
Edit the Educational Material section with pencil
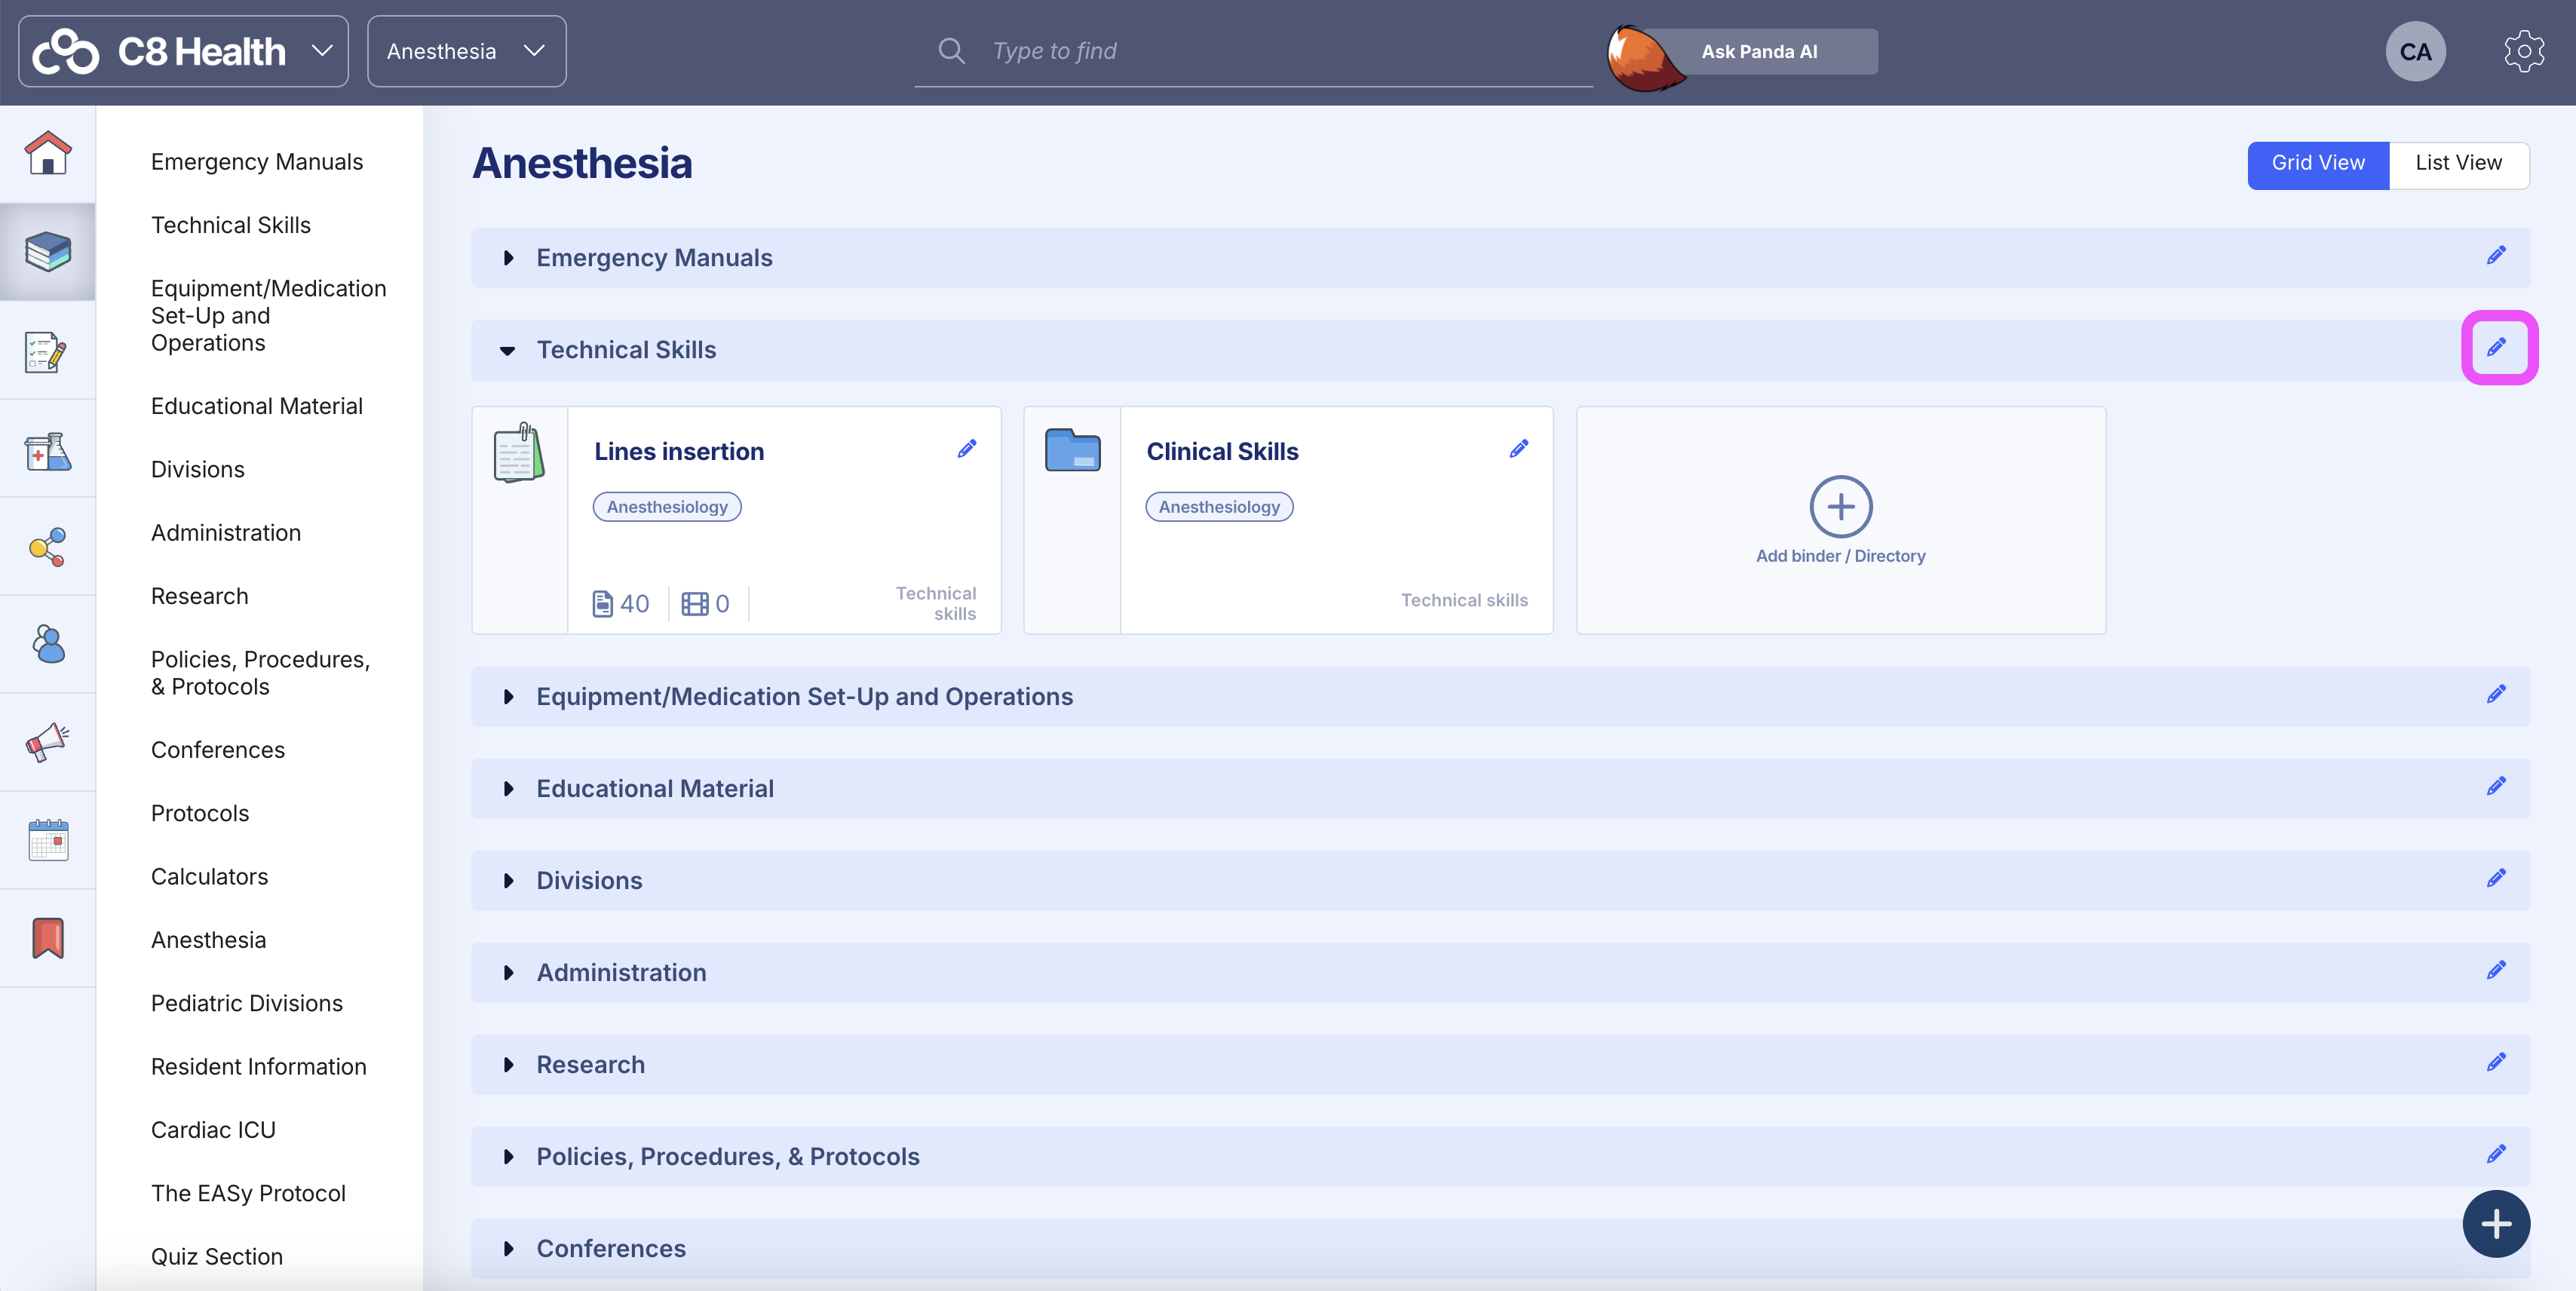2496,787
